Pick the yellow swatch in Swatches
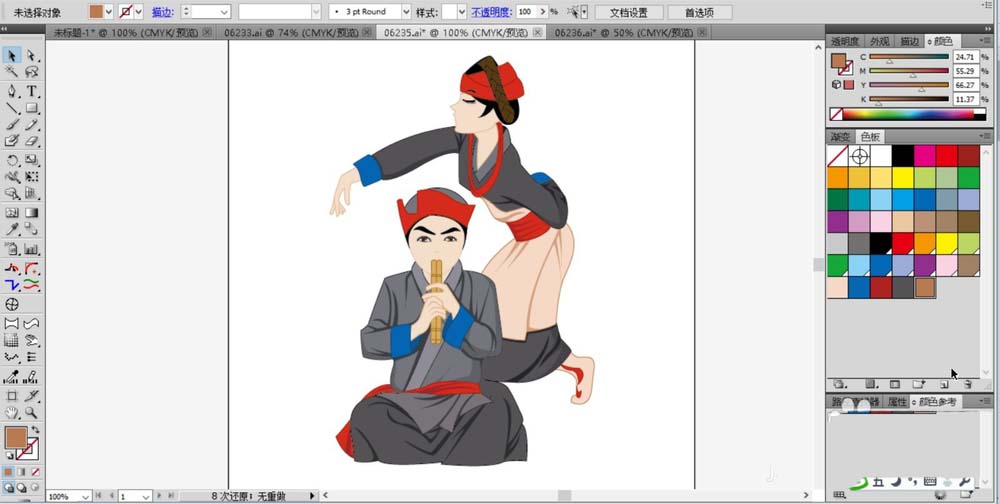 (x=902, y=177)
